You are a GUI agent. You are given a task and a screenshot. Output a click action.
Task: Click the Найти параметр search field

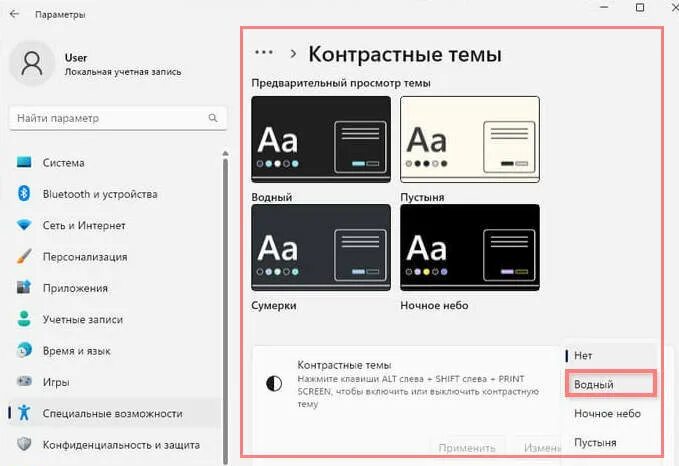coord(118,118)
